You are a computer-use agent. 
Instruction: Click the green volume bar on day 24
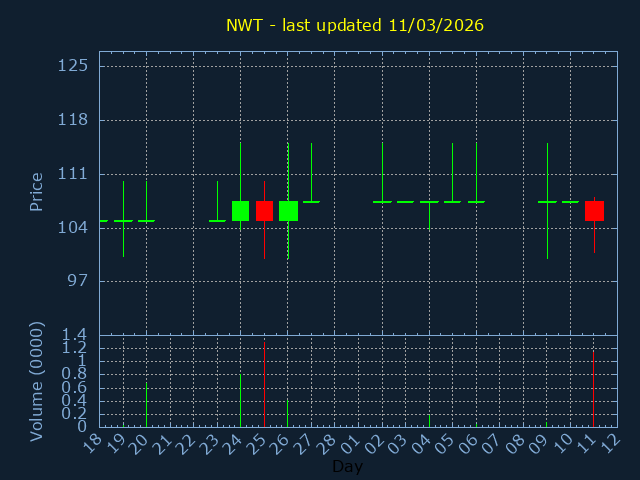240,400
